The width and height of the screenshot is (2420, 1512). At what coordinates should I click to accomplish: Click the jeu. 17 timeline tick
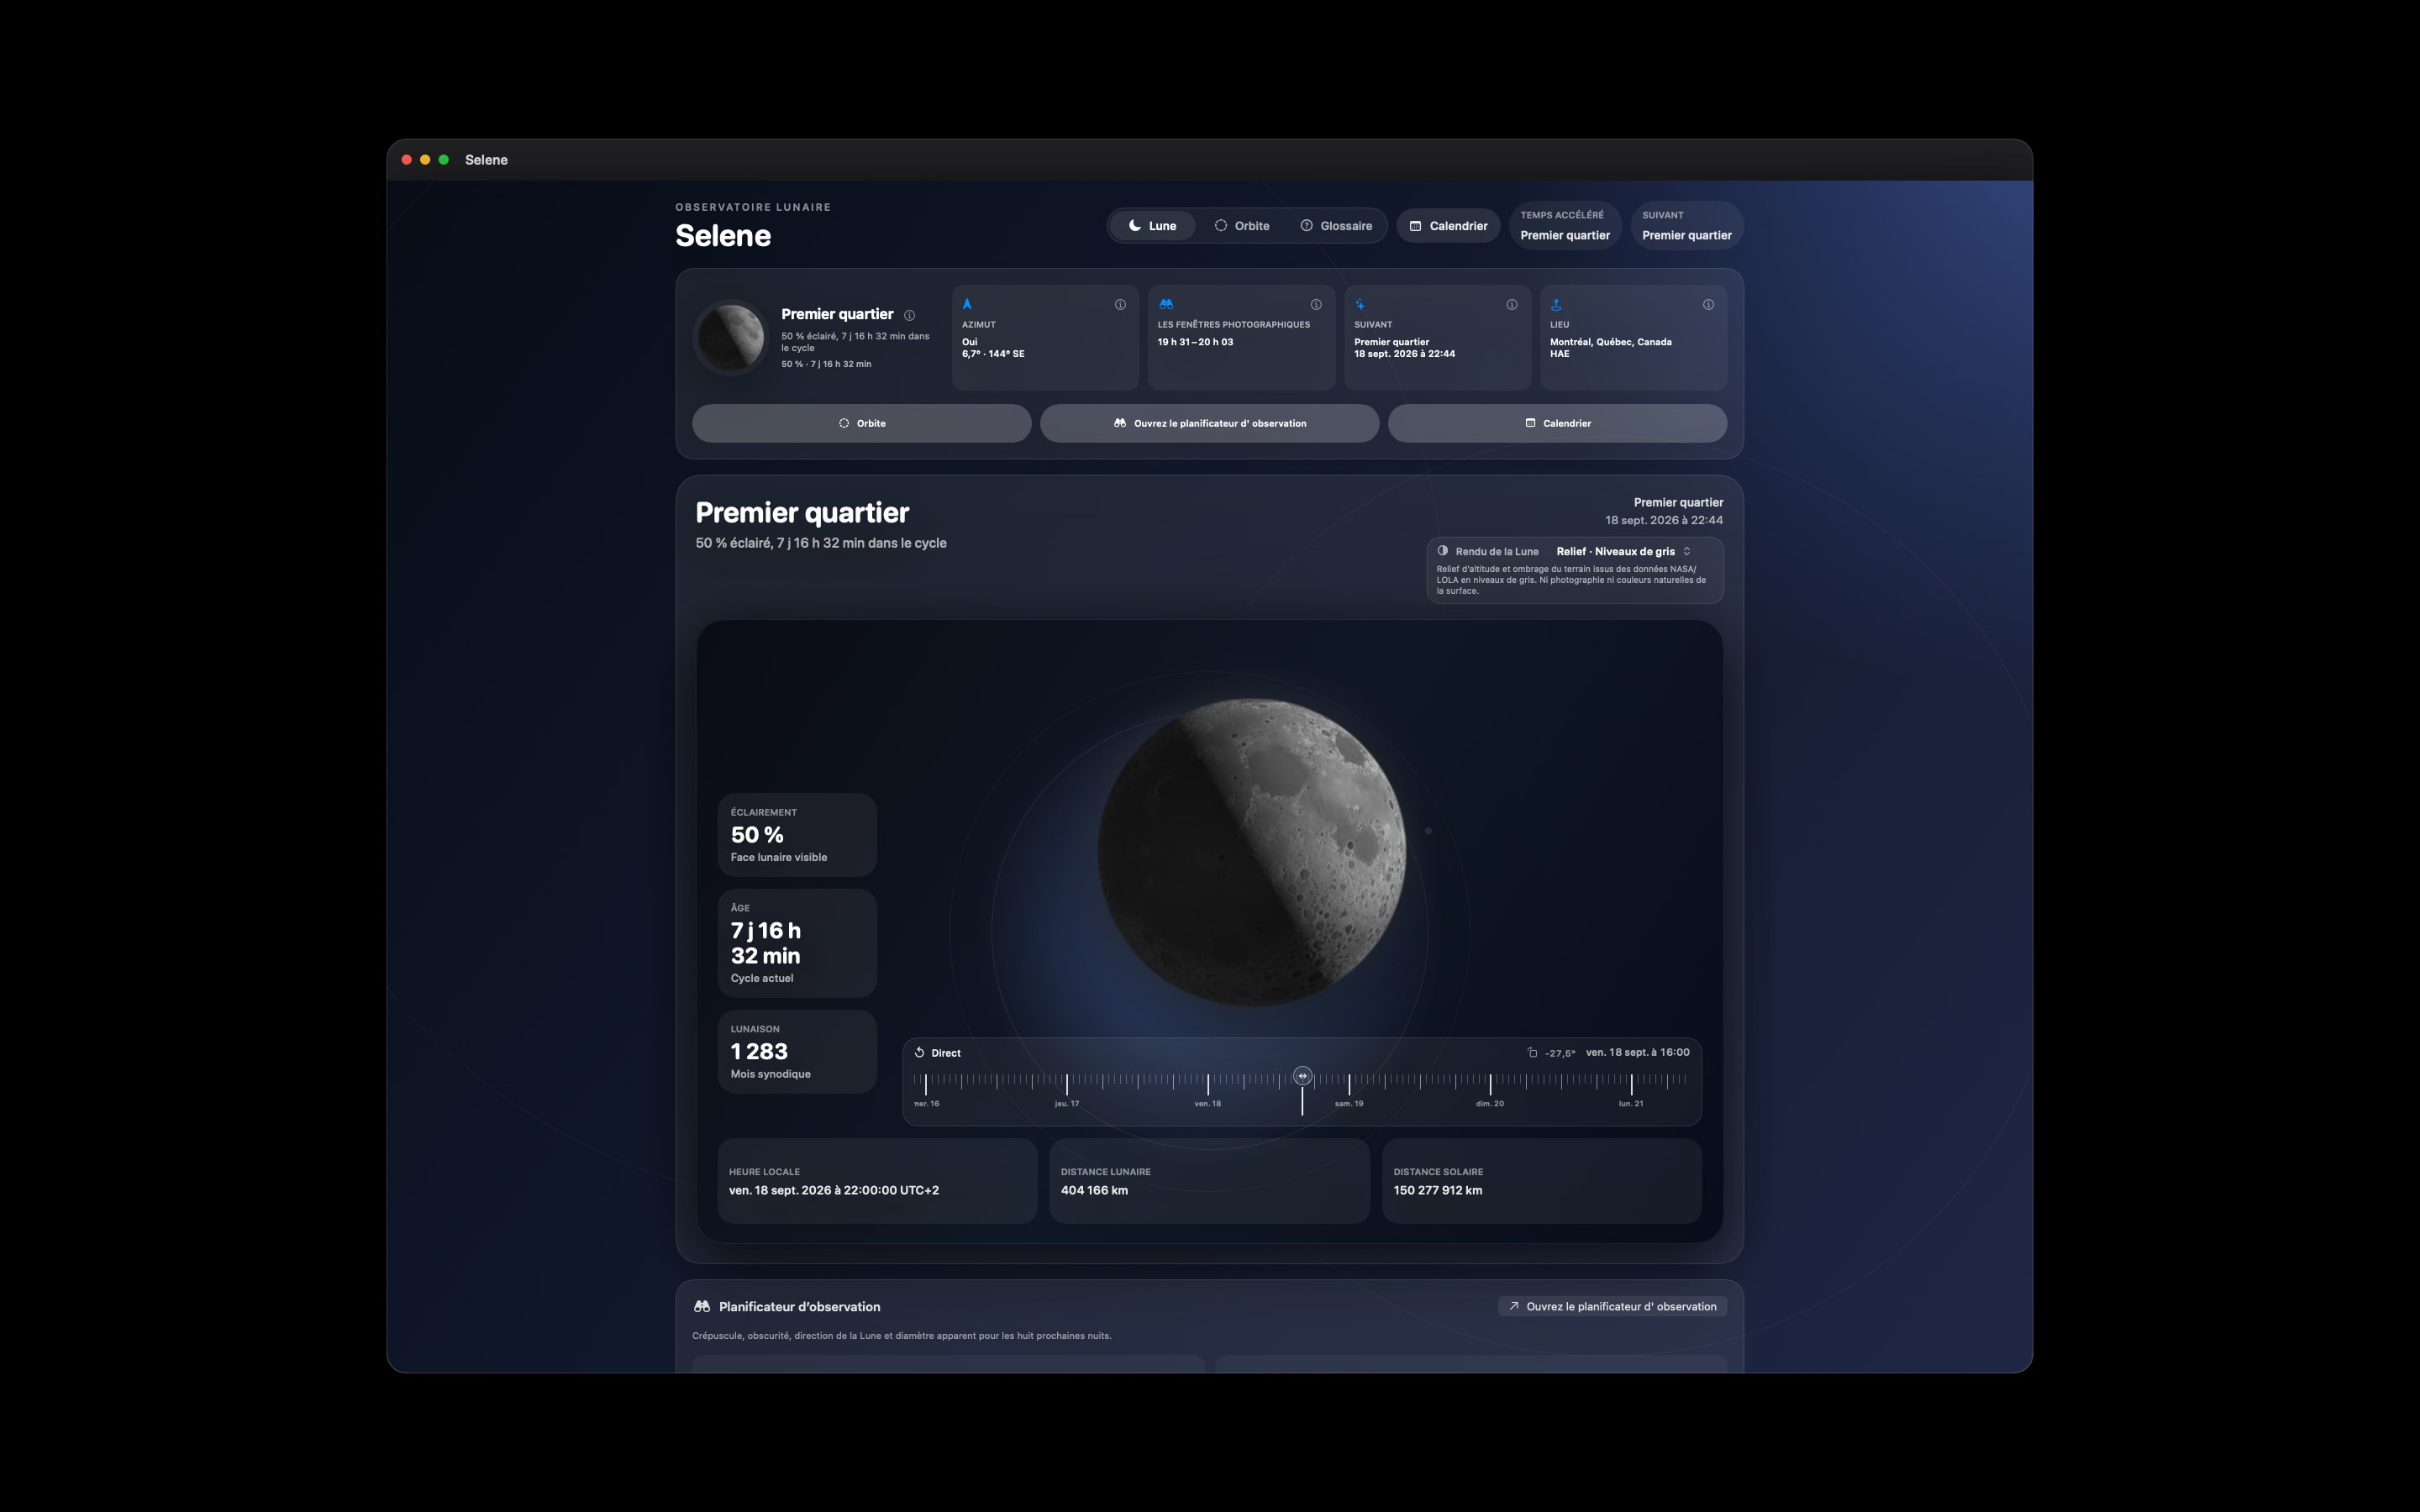[1067, 1084]
